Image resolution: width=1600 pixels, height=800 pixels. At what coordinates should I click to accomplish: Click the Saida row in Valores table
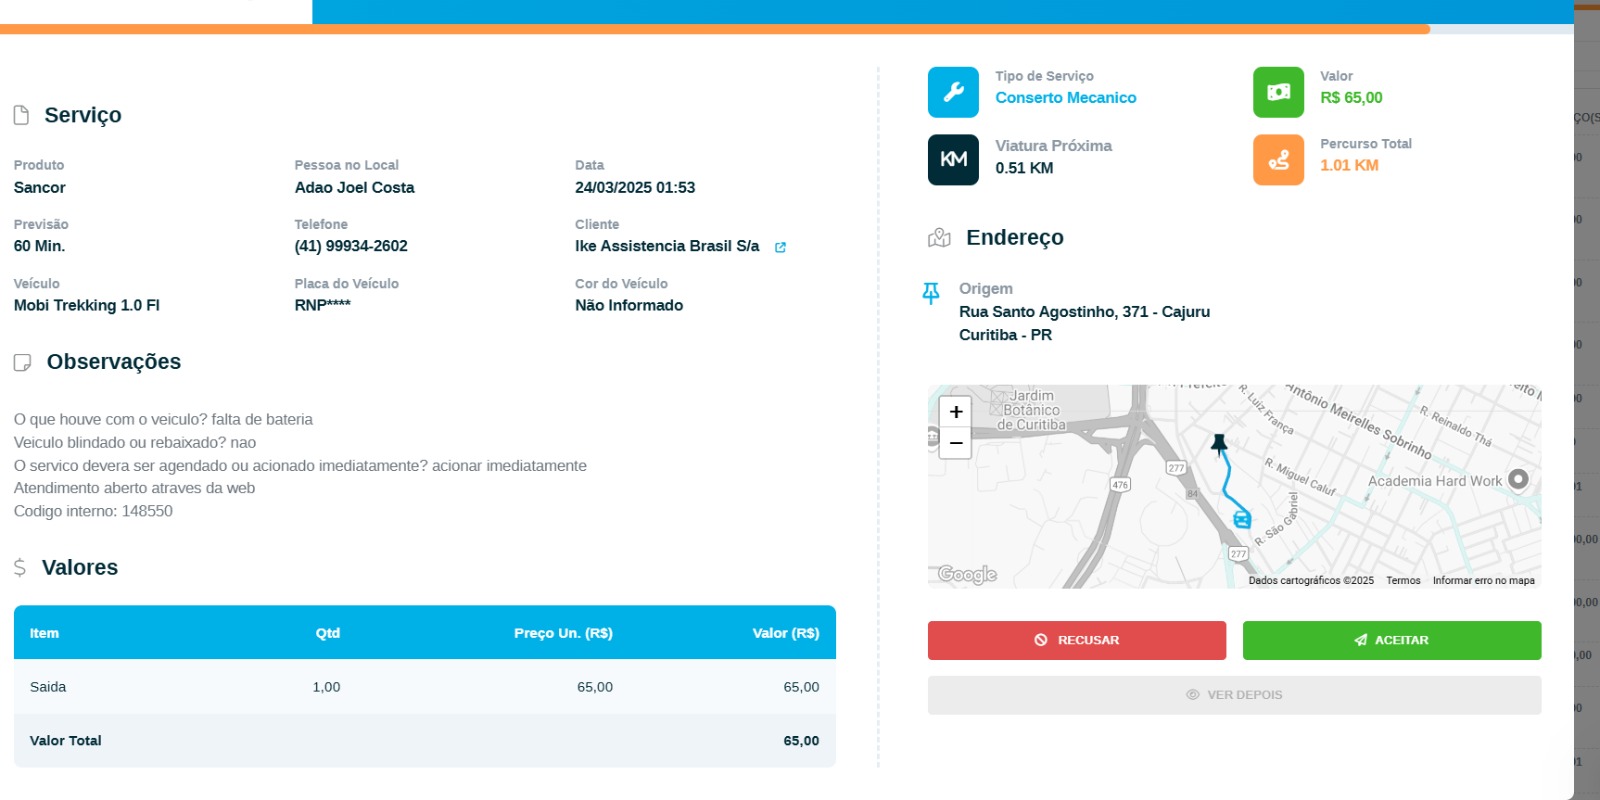pos(424,687)
